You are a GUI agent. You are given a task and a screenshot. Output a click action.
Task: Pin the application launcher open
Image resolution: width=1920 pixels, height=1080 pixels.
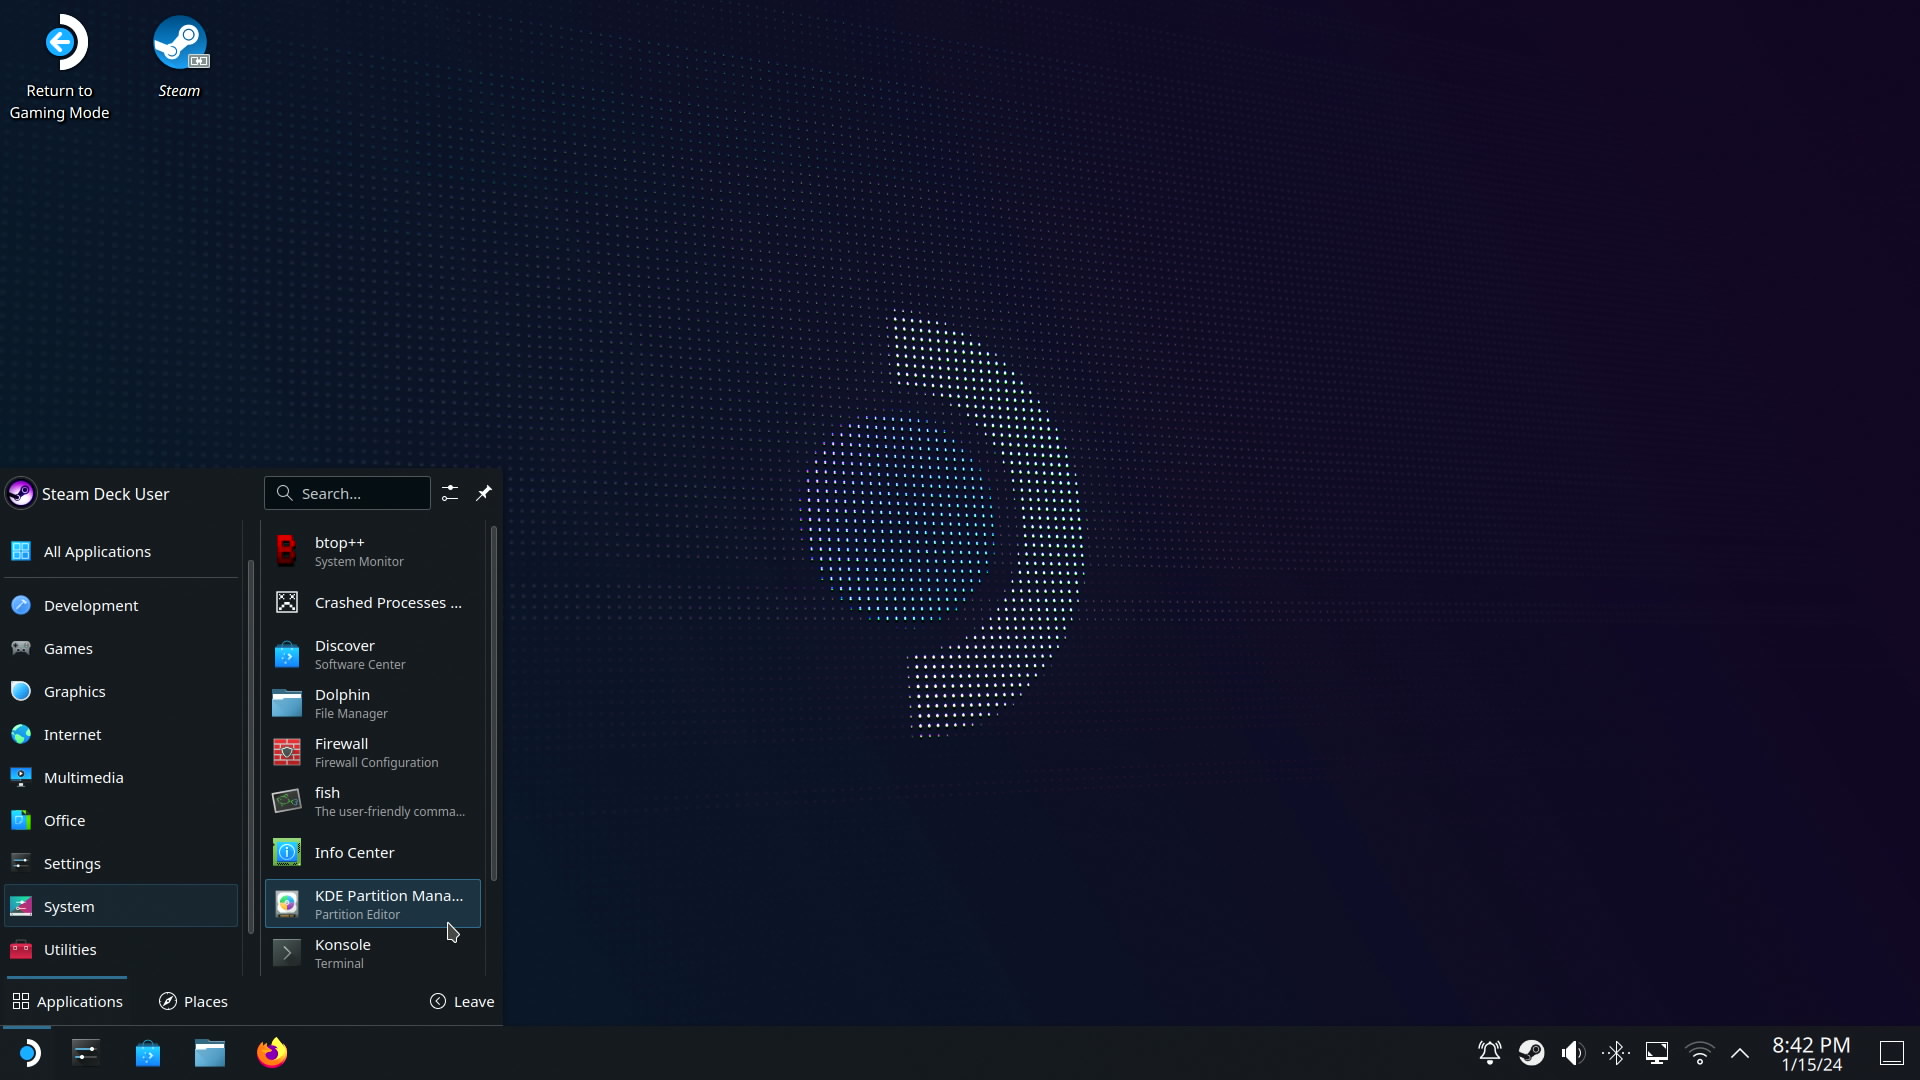[x=484, y=493]
